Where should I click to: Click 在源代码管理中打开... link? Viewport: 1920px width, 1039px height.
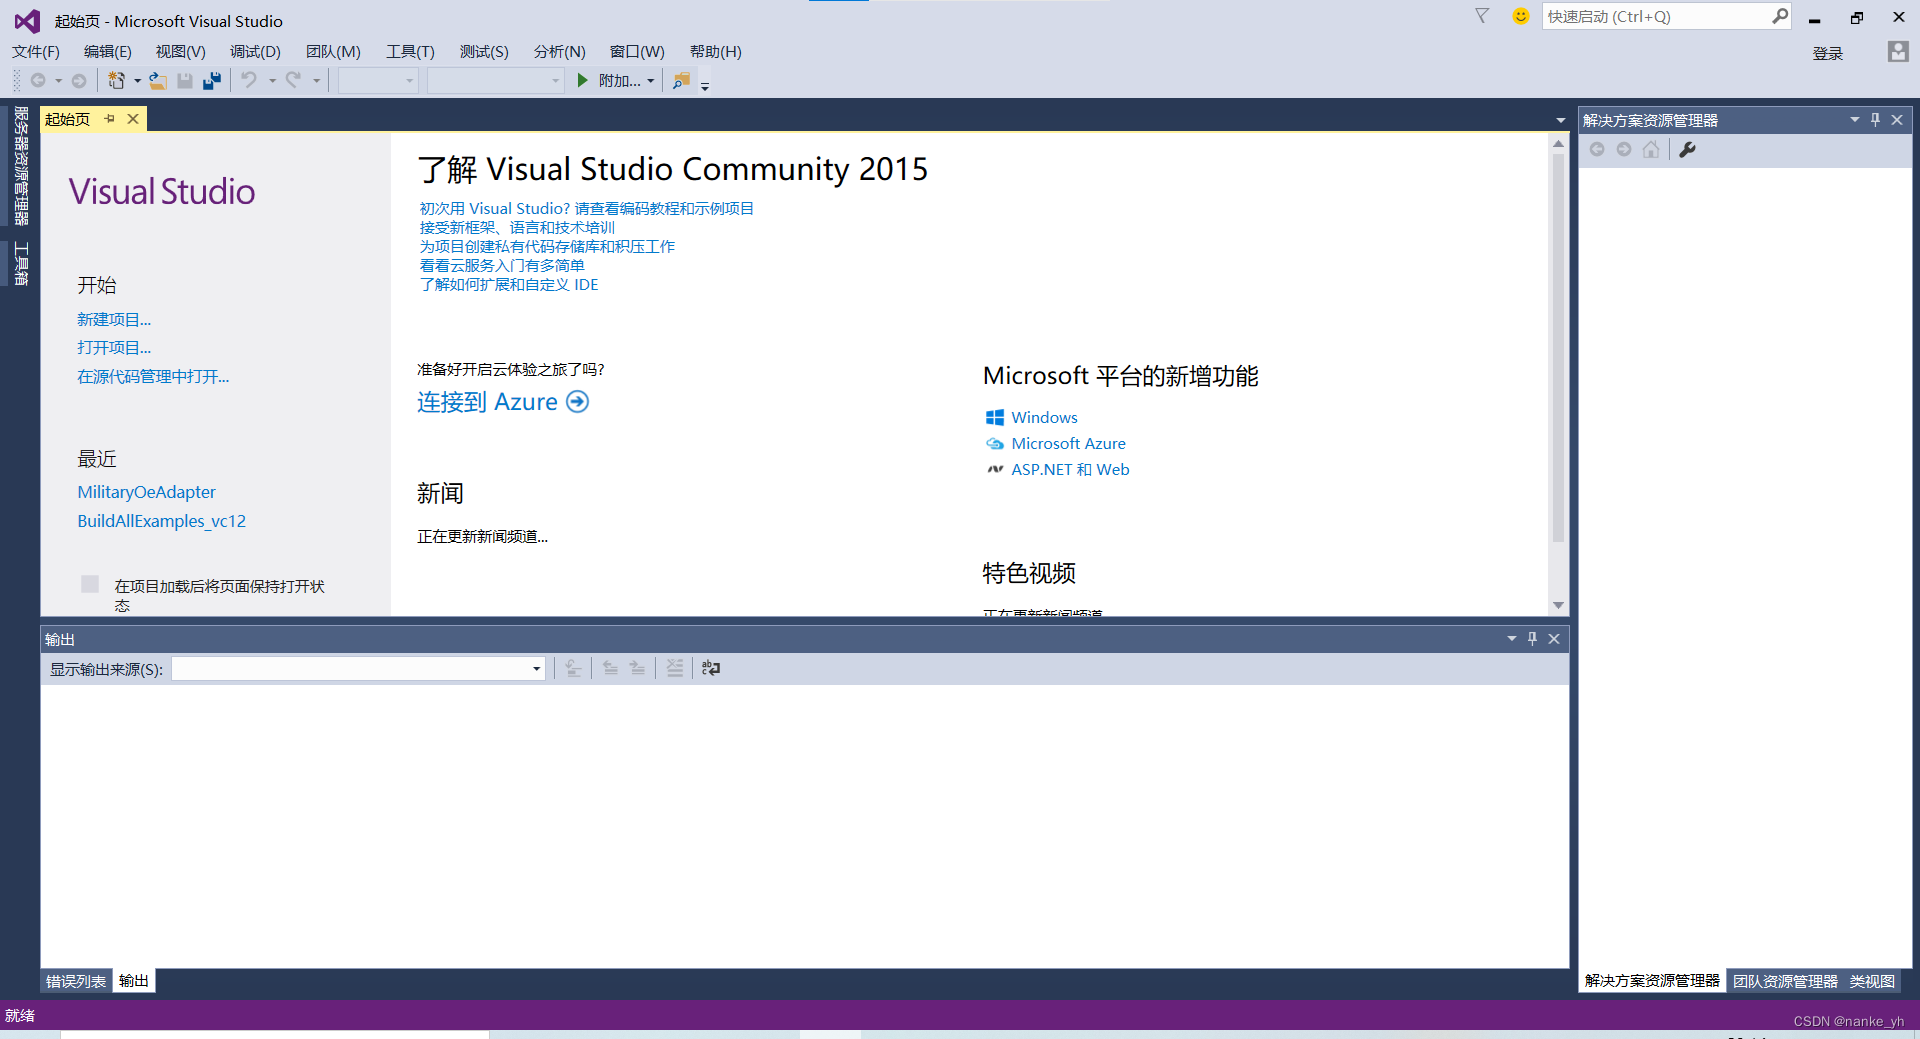coord(153,377)
